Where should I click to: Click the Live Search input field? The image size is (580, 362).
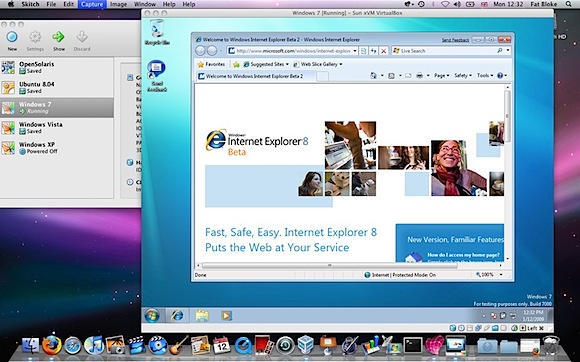[447, 51]
